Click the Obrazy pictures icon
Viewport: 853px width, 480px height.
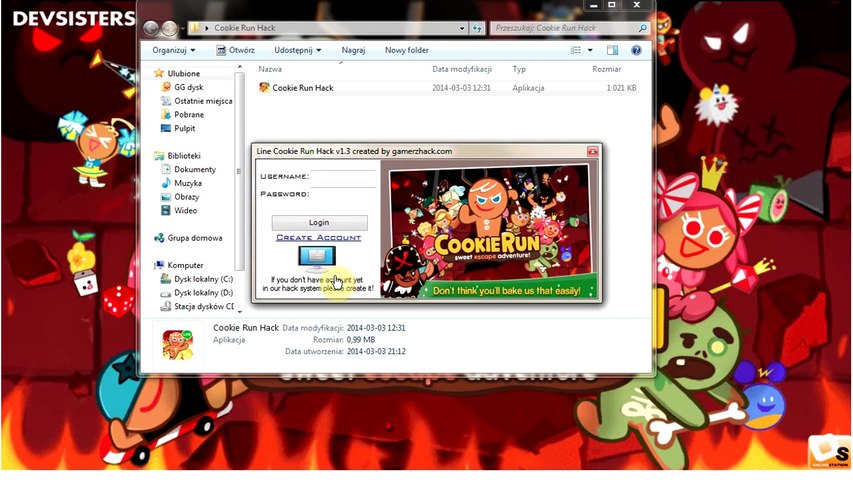pos(166,197)
